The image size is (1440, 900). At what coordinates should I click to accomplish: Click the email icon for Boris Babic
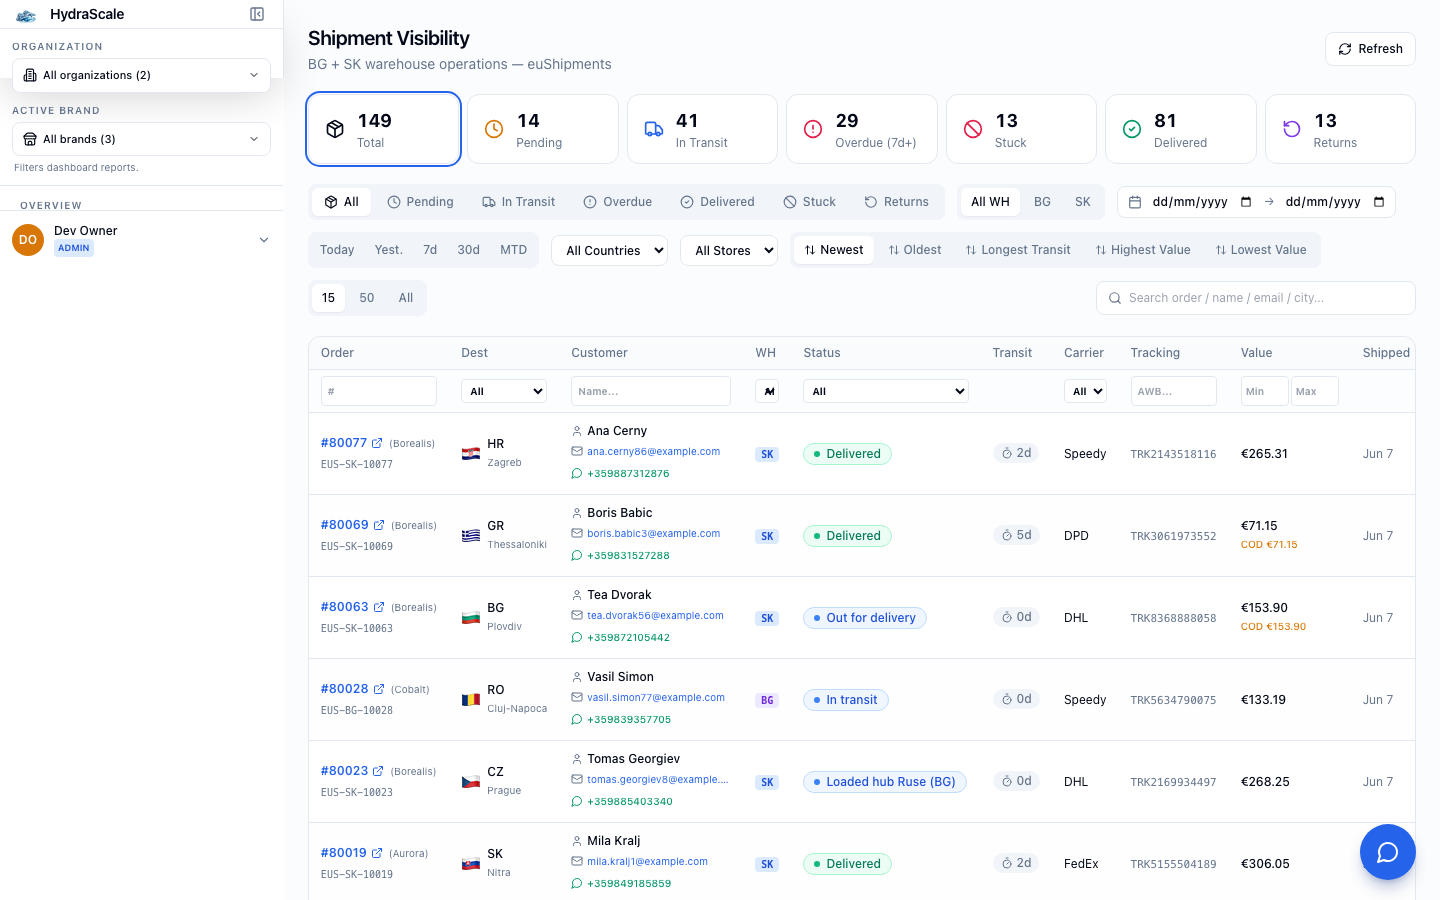point(577,534)
